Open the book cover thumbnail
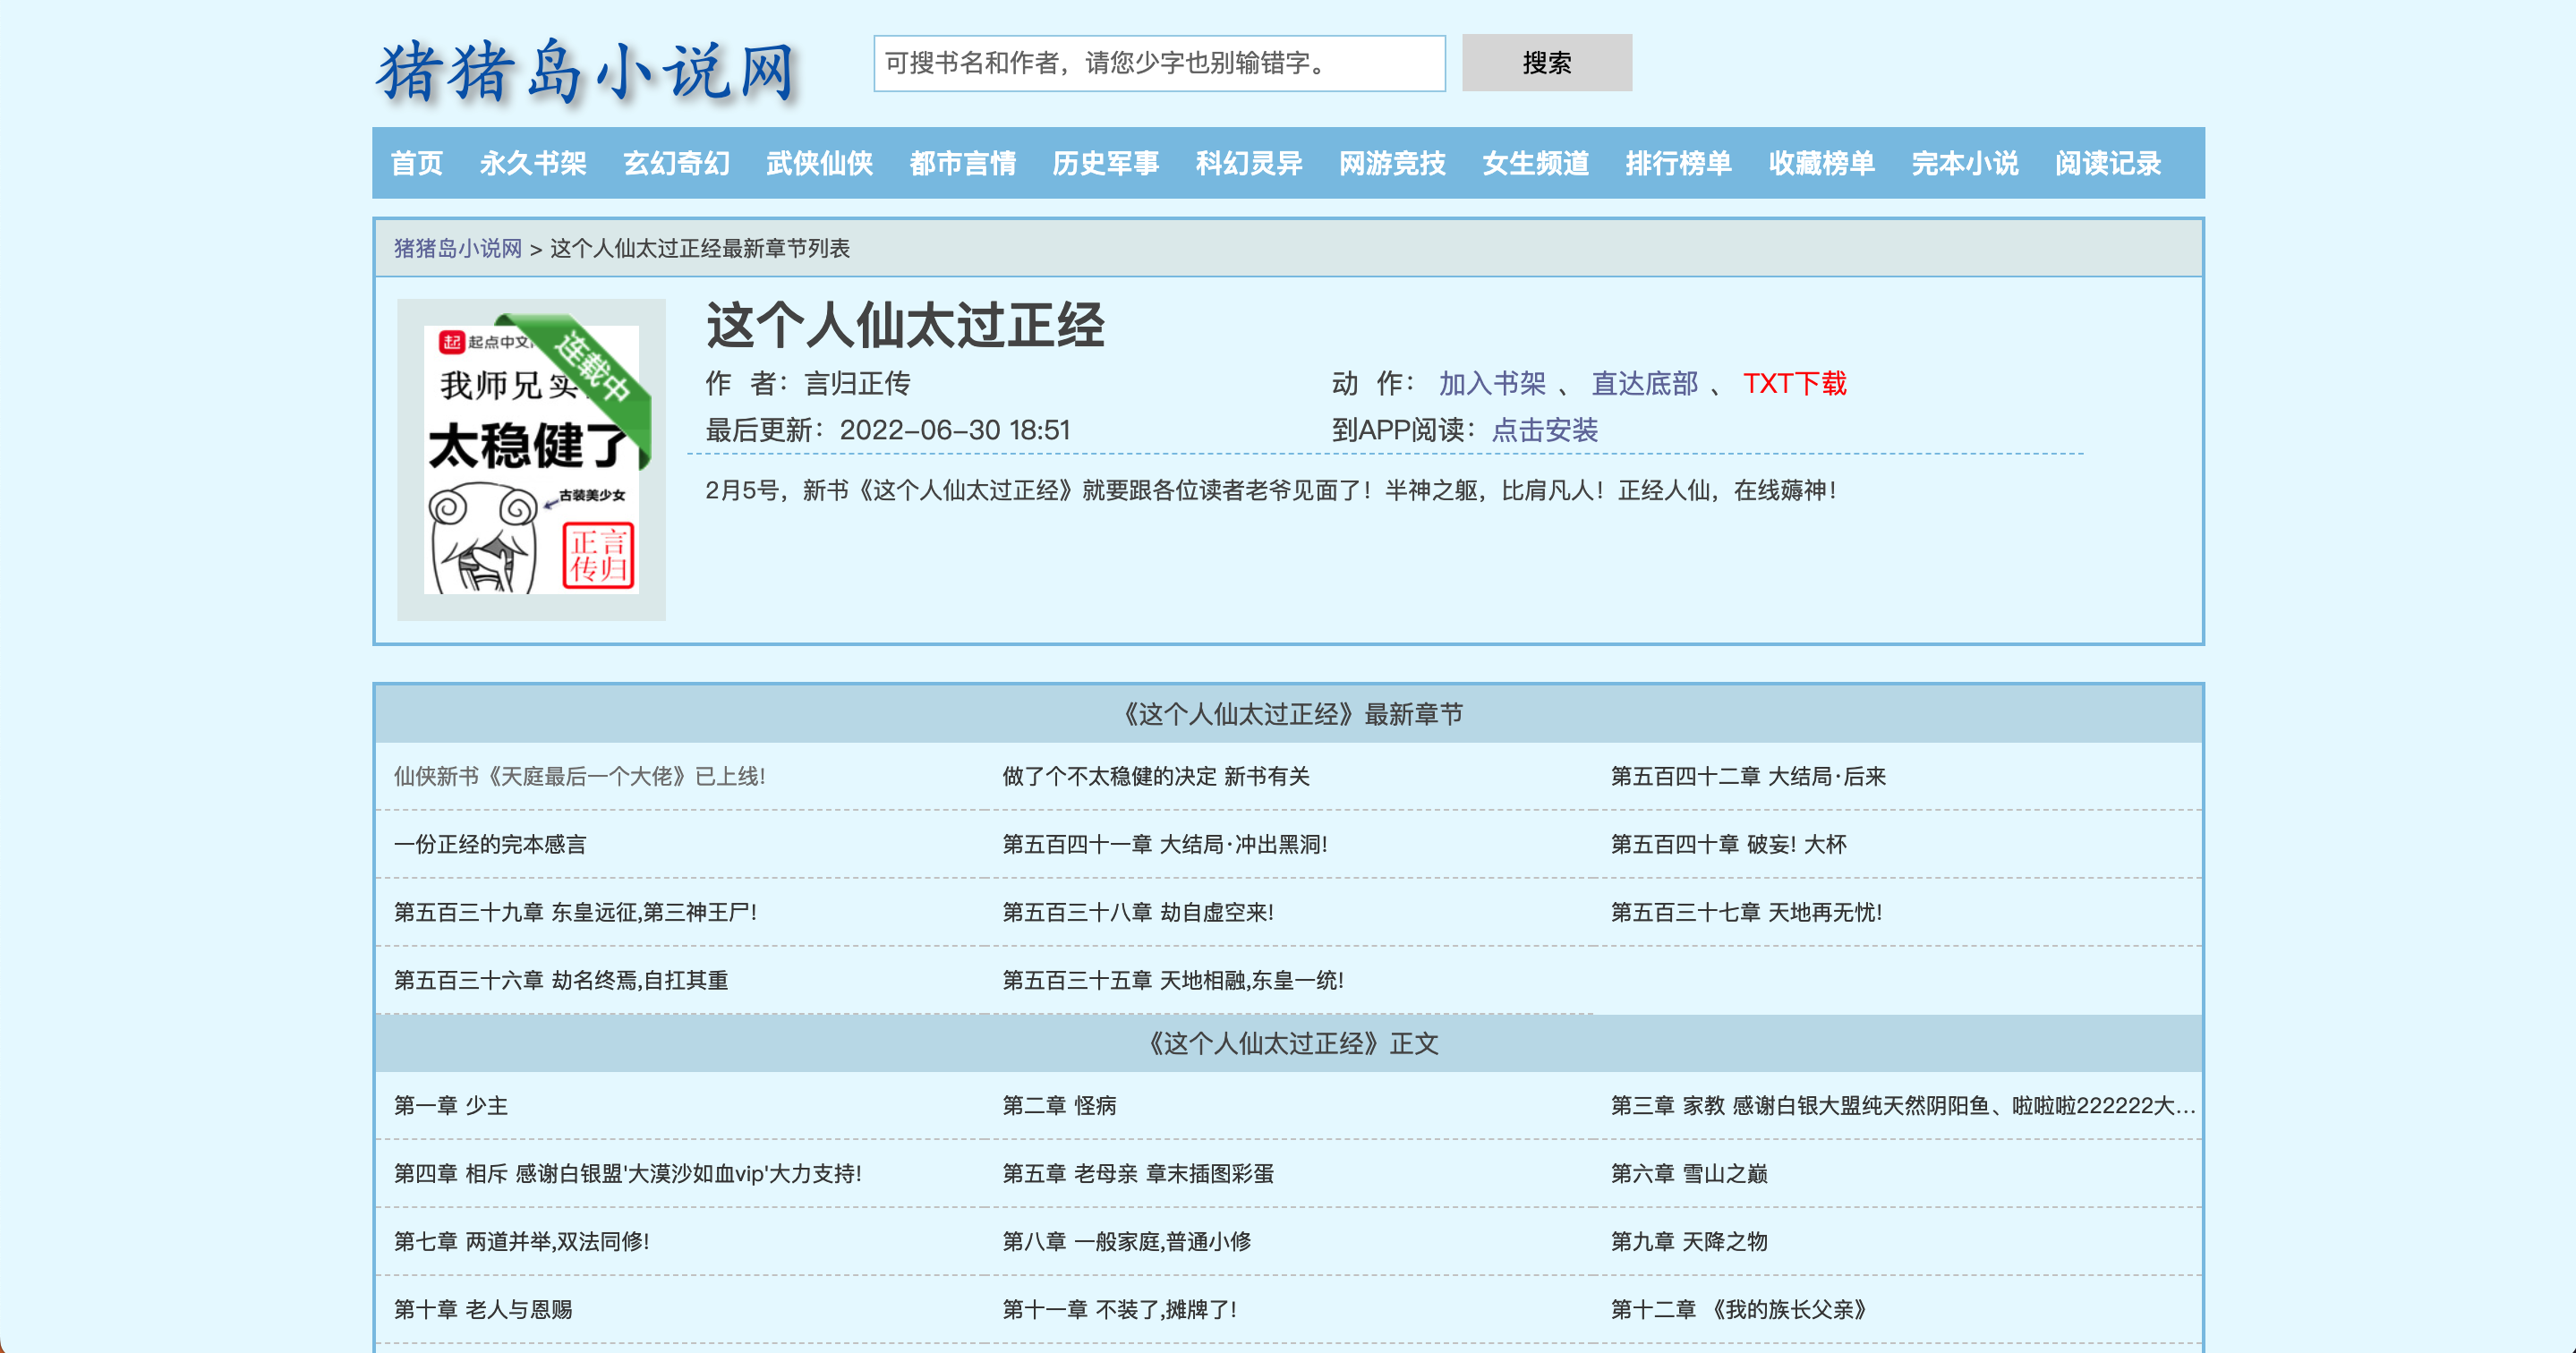2576x1353 pixels. 531,459
